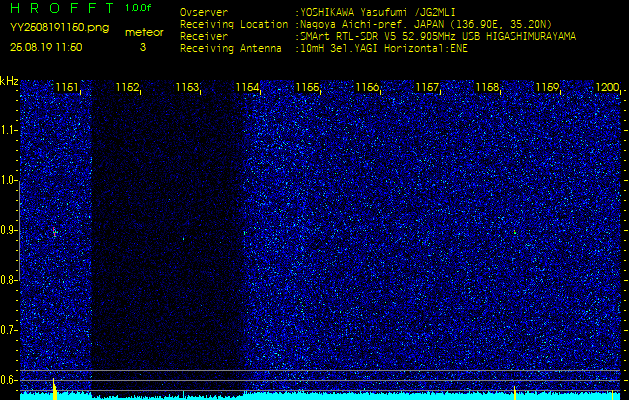The image size is (629, 400).
Task: Click the Receiving Antenna field label
Action: (231, 49)
